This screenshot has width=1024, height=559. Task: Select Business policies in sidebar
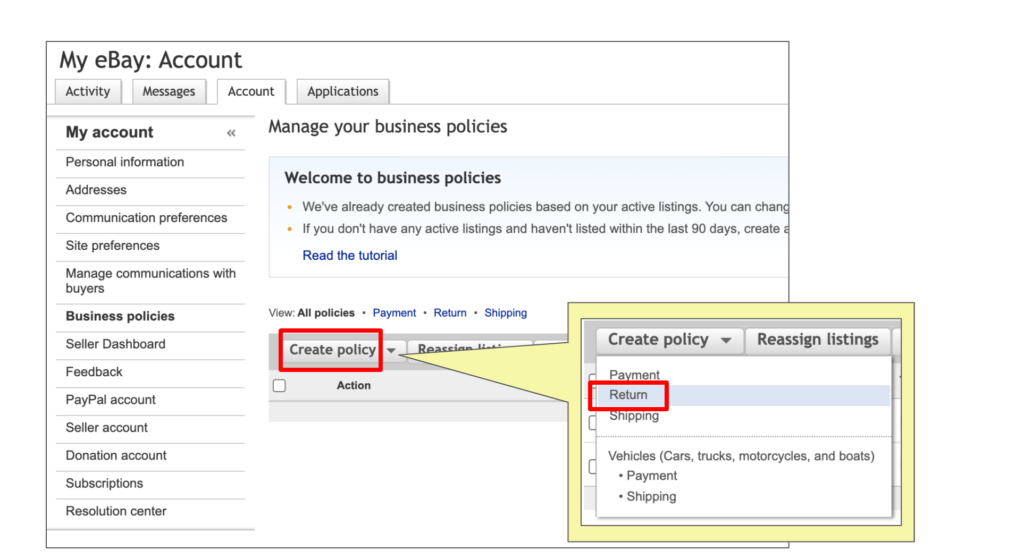[120, 316]
